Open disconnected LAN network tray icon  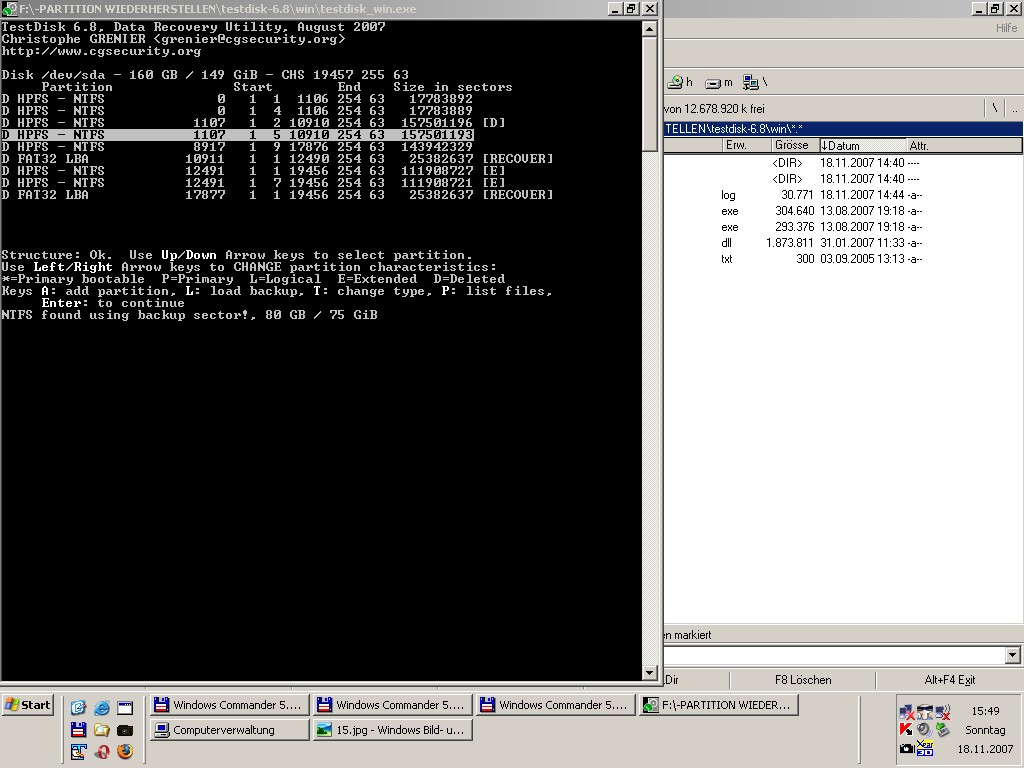906,712
